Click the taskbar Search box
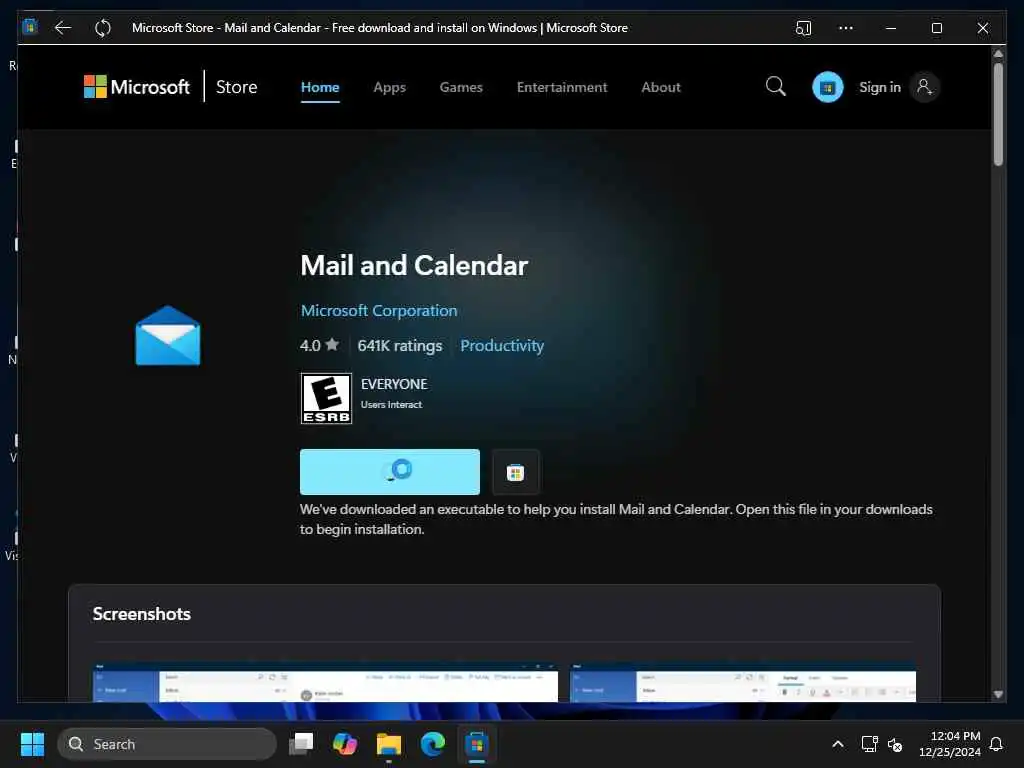 point(167,744)
